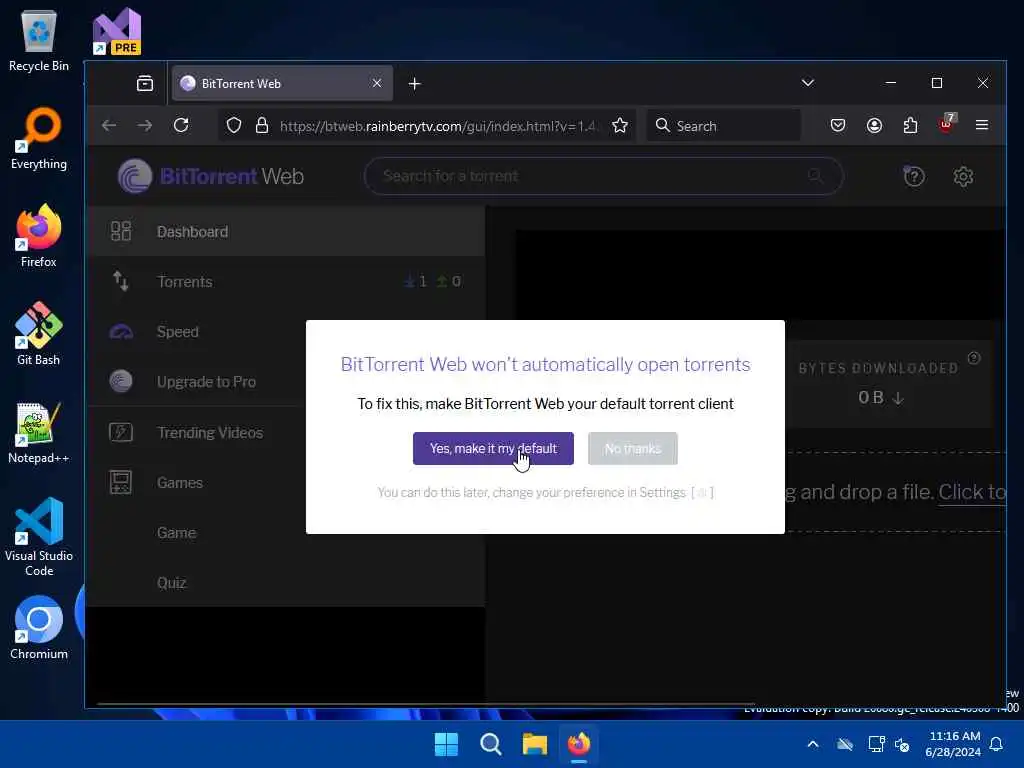Select Firefox desktop shortcut

pyautogui.click(x=39, y=236)
